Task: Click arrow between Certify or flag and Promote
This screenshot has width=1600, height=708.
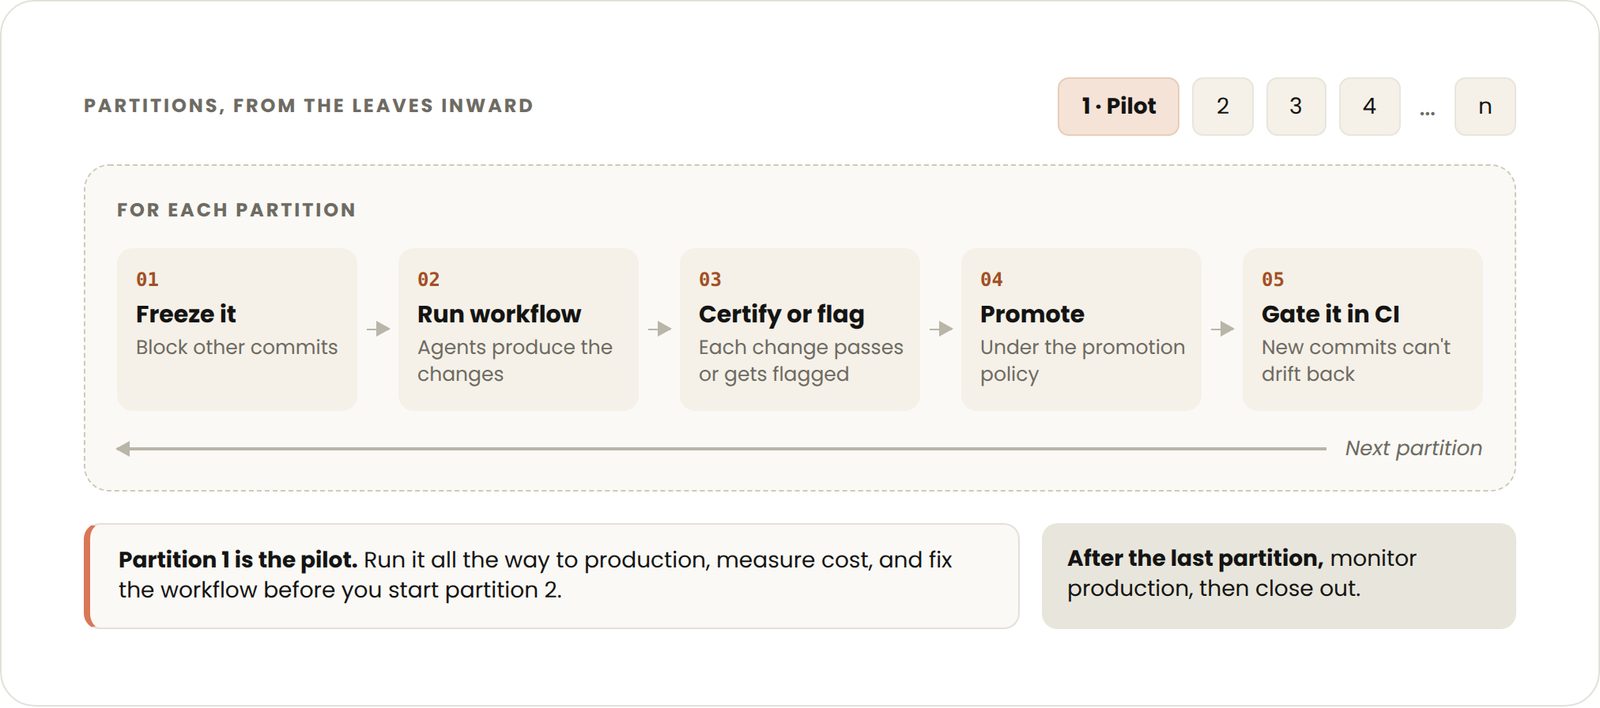Action: 941,329
